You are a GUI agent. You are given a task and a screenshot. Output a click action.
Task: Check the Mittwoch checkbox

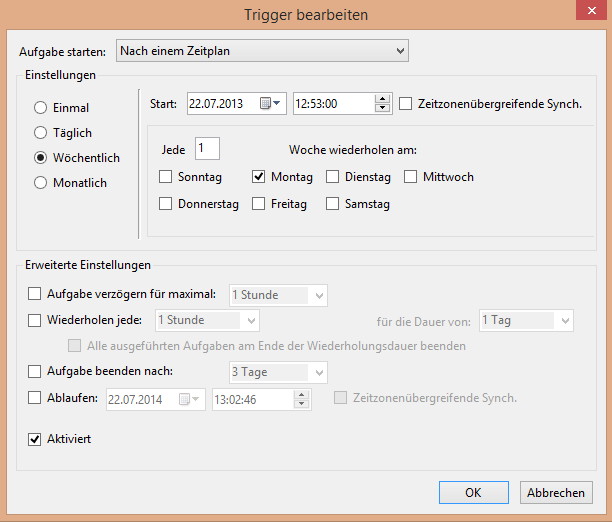[410, 176]
